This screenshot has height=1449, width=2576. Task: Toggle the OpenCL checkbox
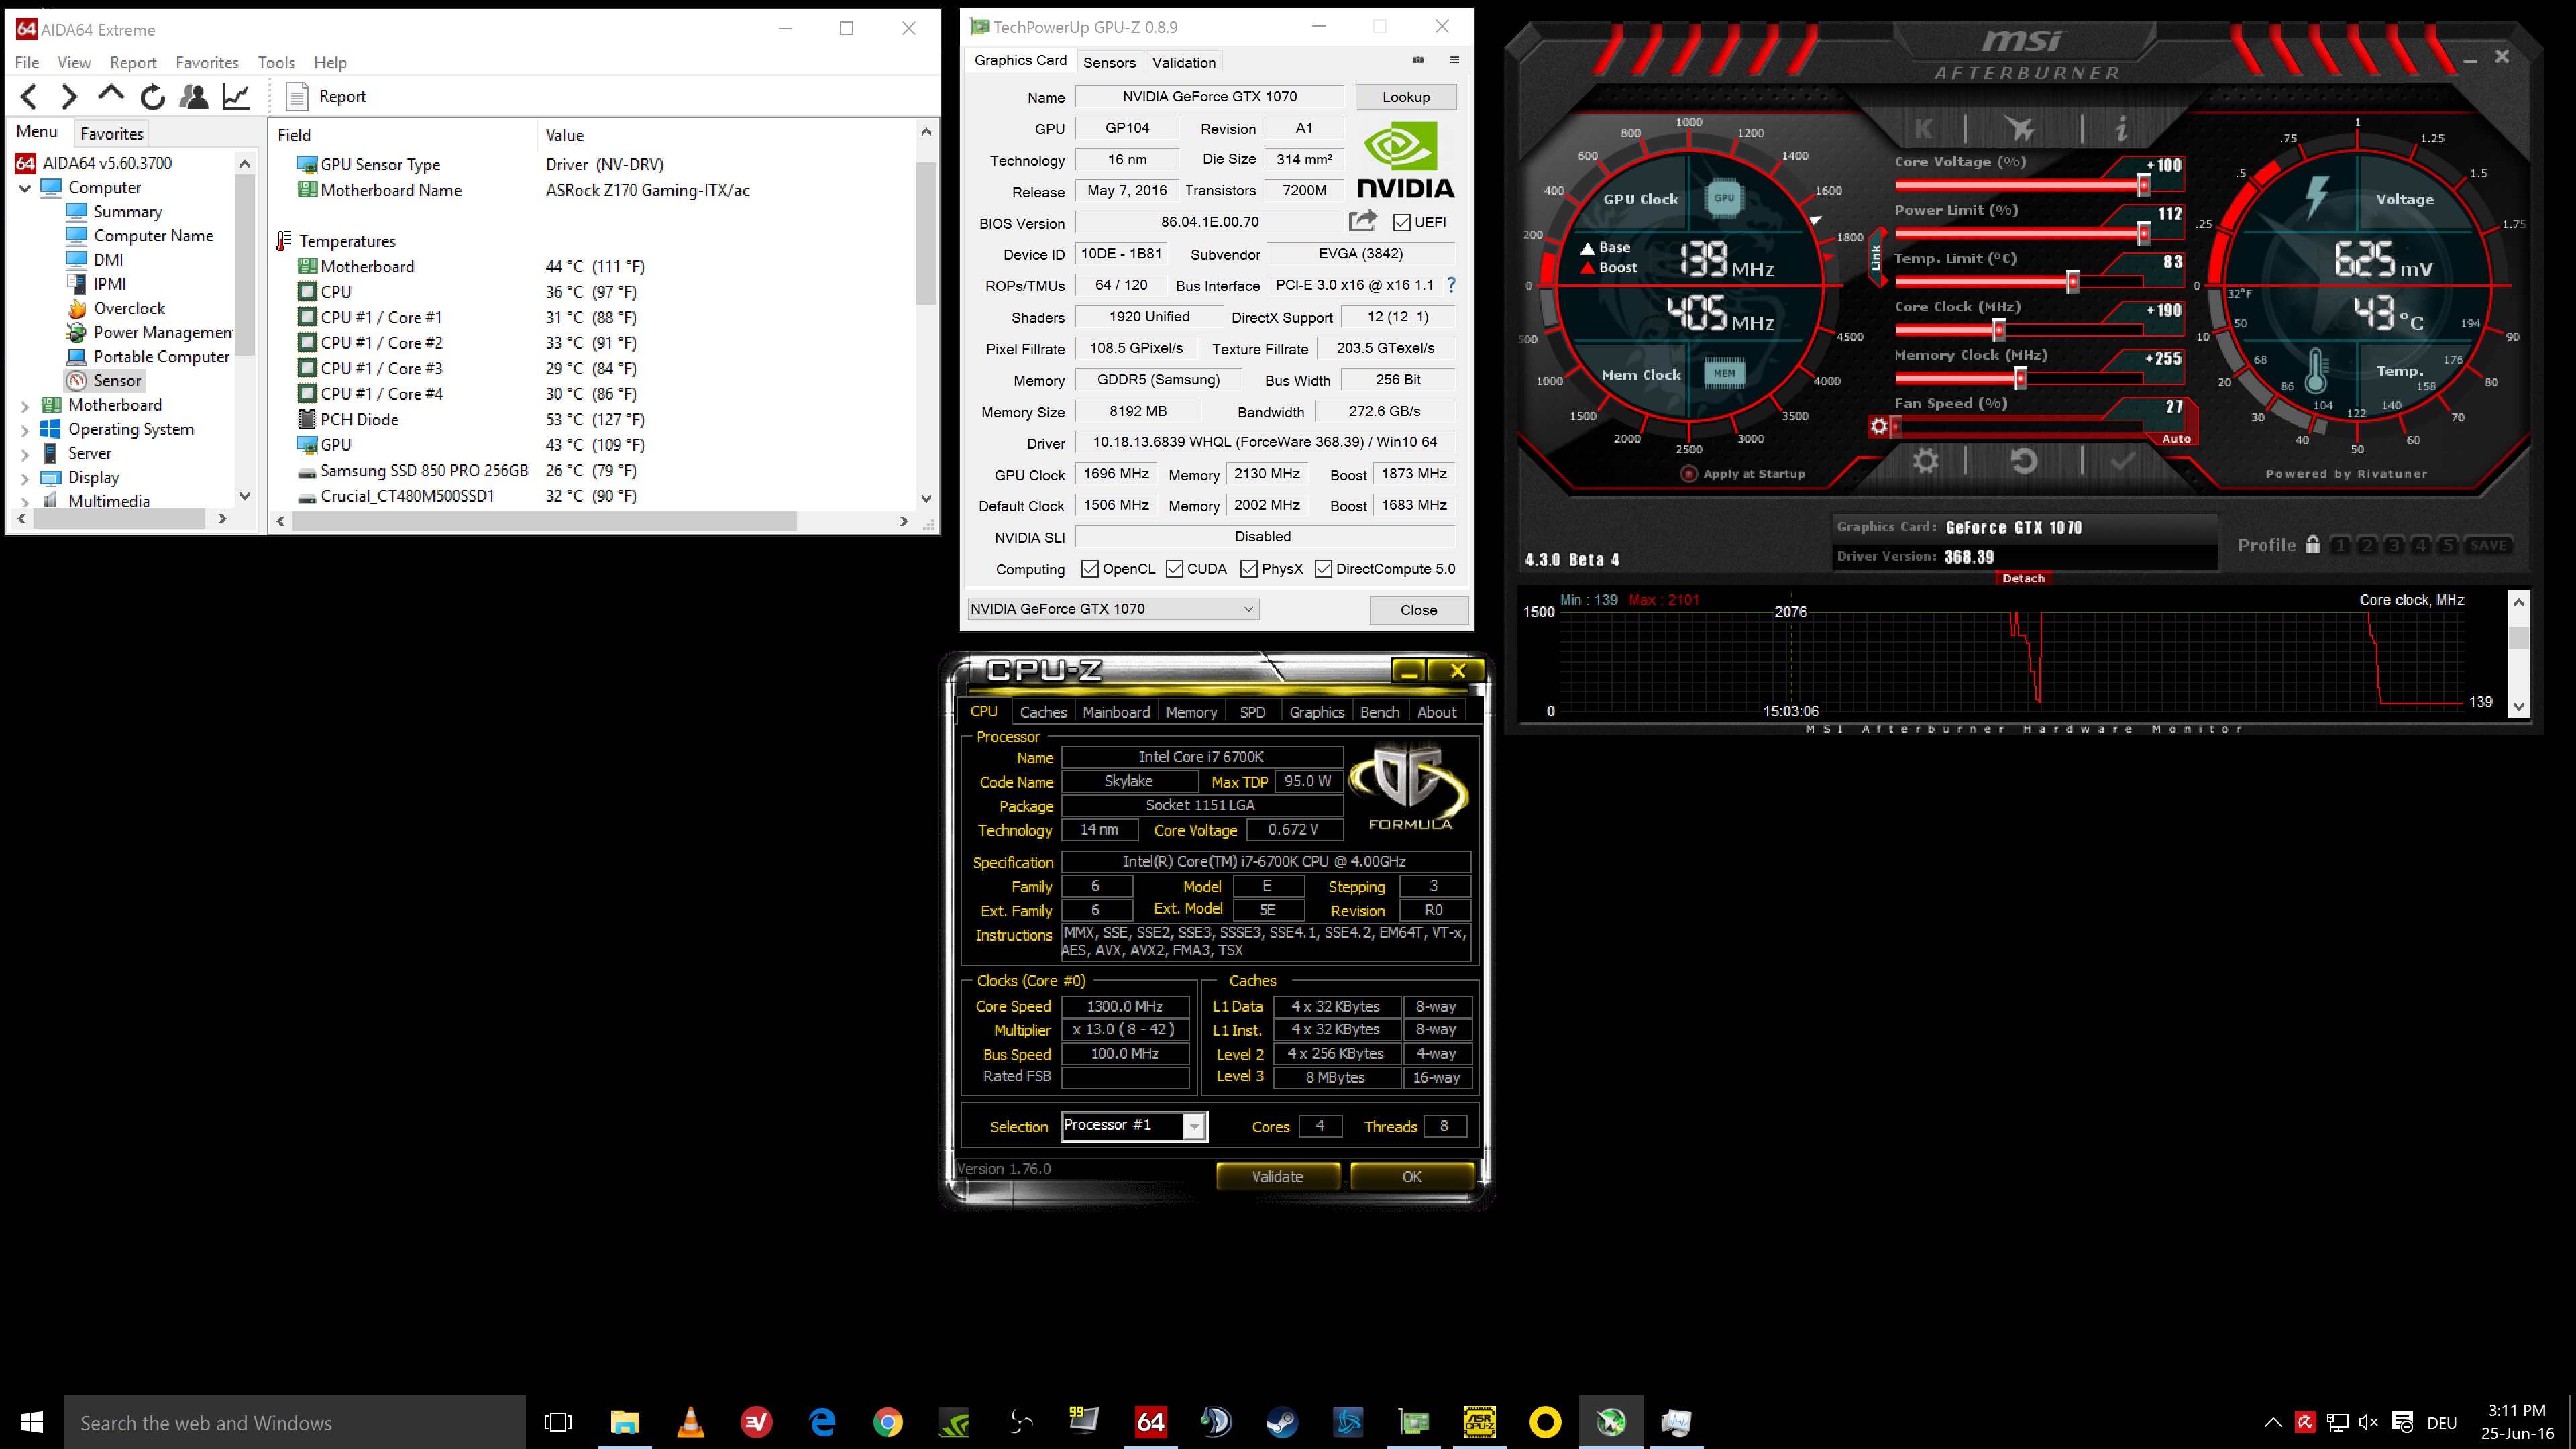point(1090,569)
